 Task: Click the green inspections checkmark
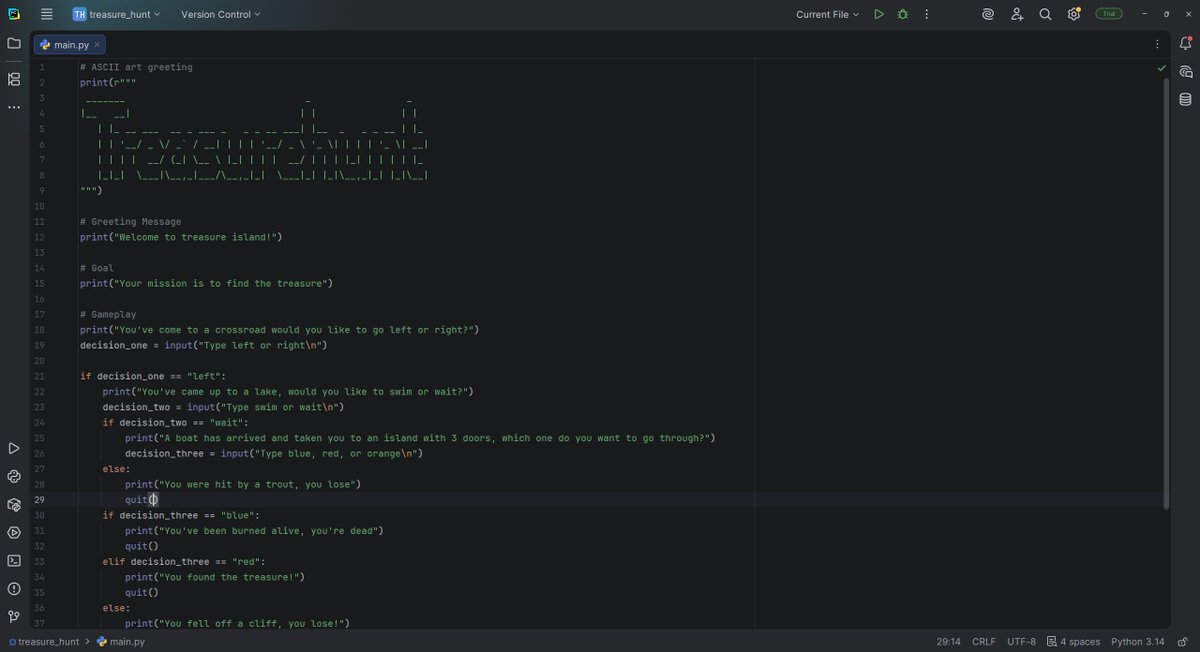1161,68
